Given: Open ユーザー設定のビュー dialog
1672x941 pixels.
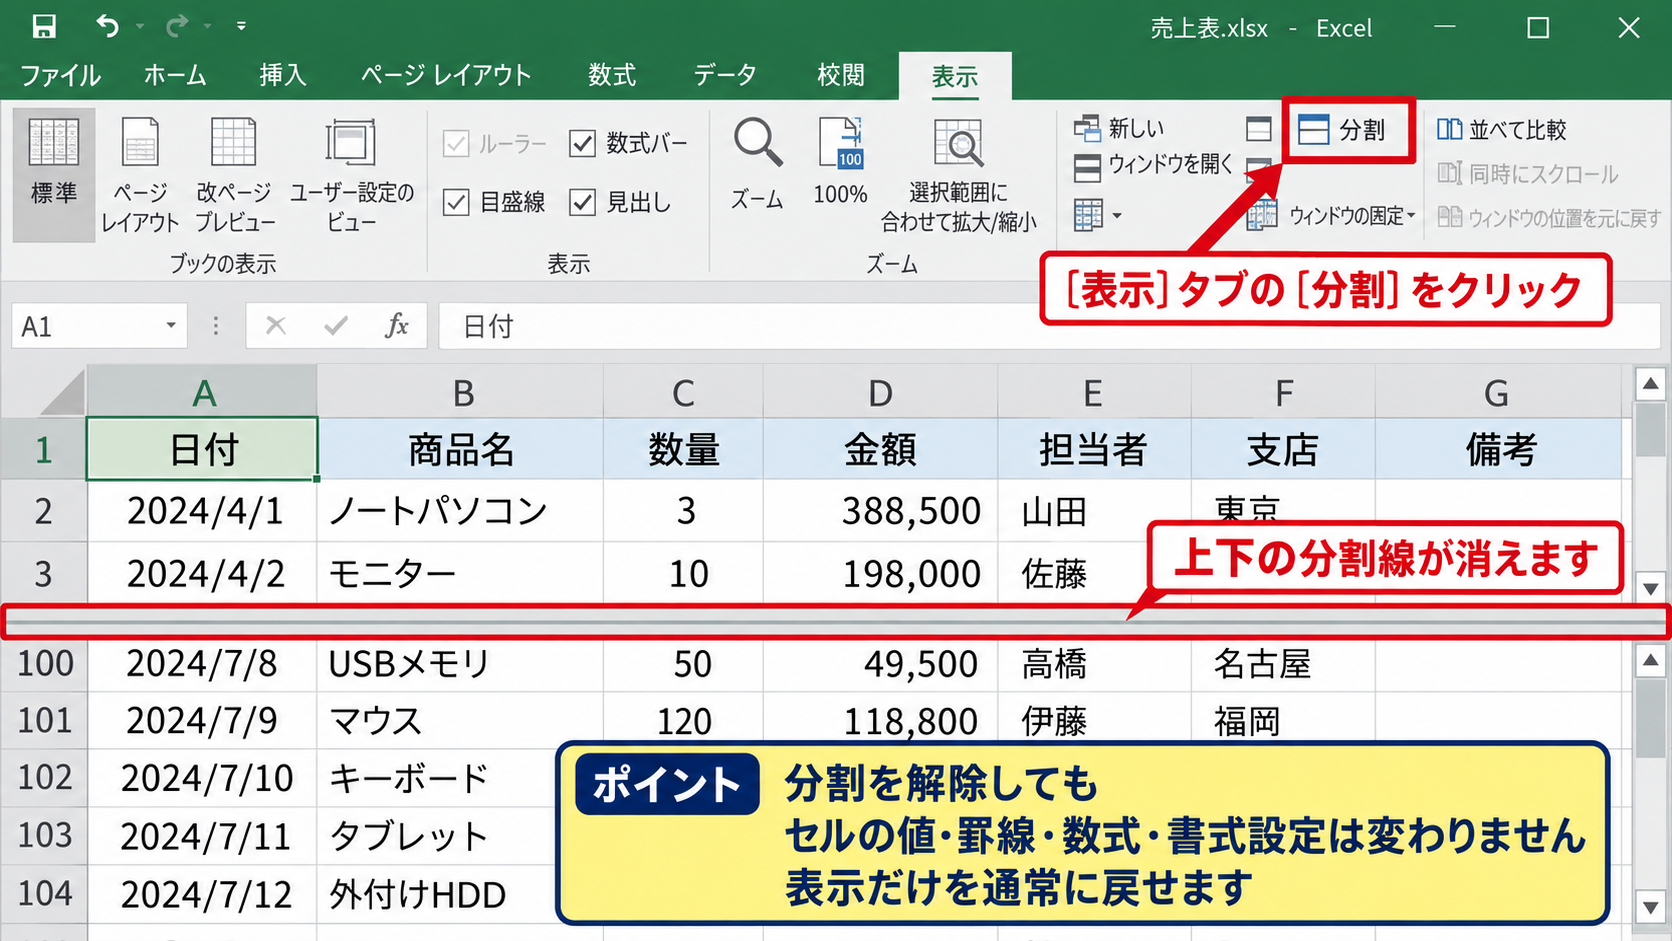Looking at the screenshot, I should pos(351,175).
